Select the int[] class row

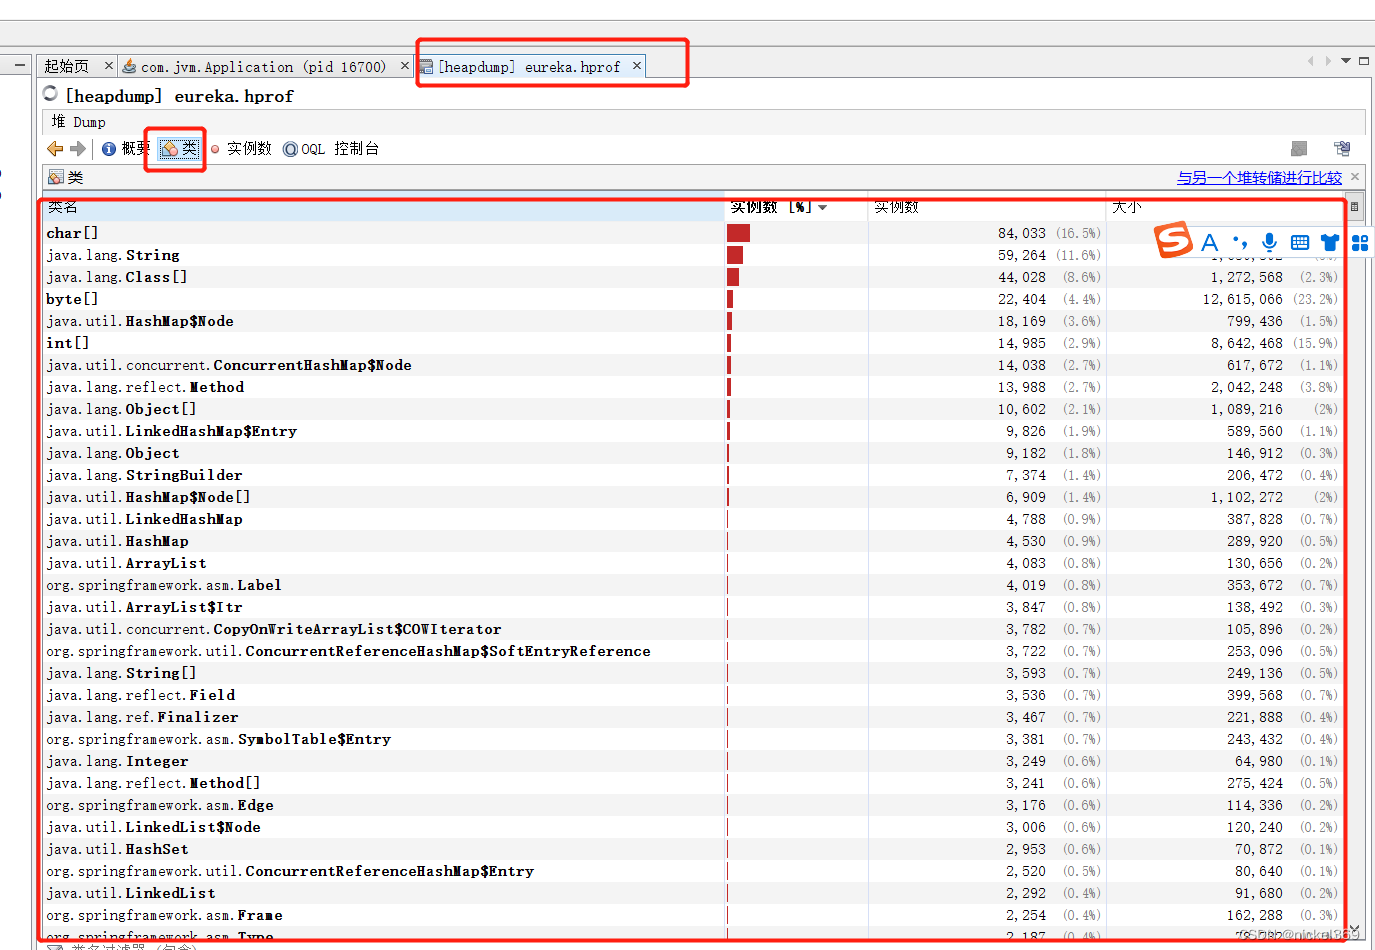pos(695,343)
